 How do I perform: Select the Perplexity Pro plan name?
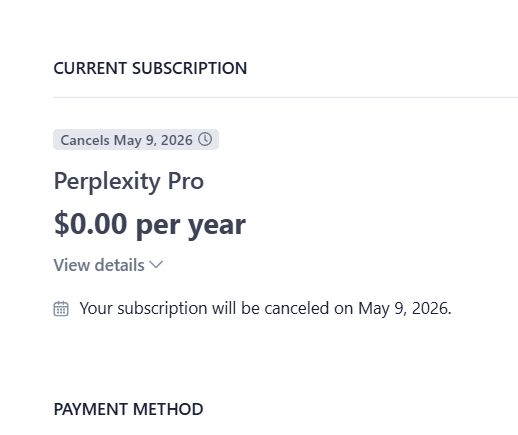129,182
